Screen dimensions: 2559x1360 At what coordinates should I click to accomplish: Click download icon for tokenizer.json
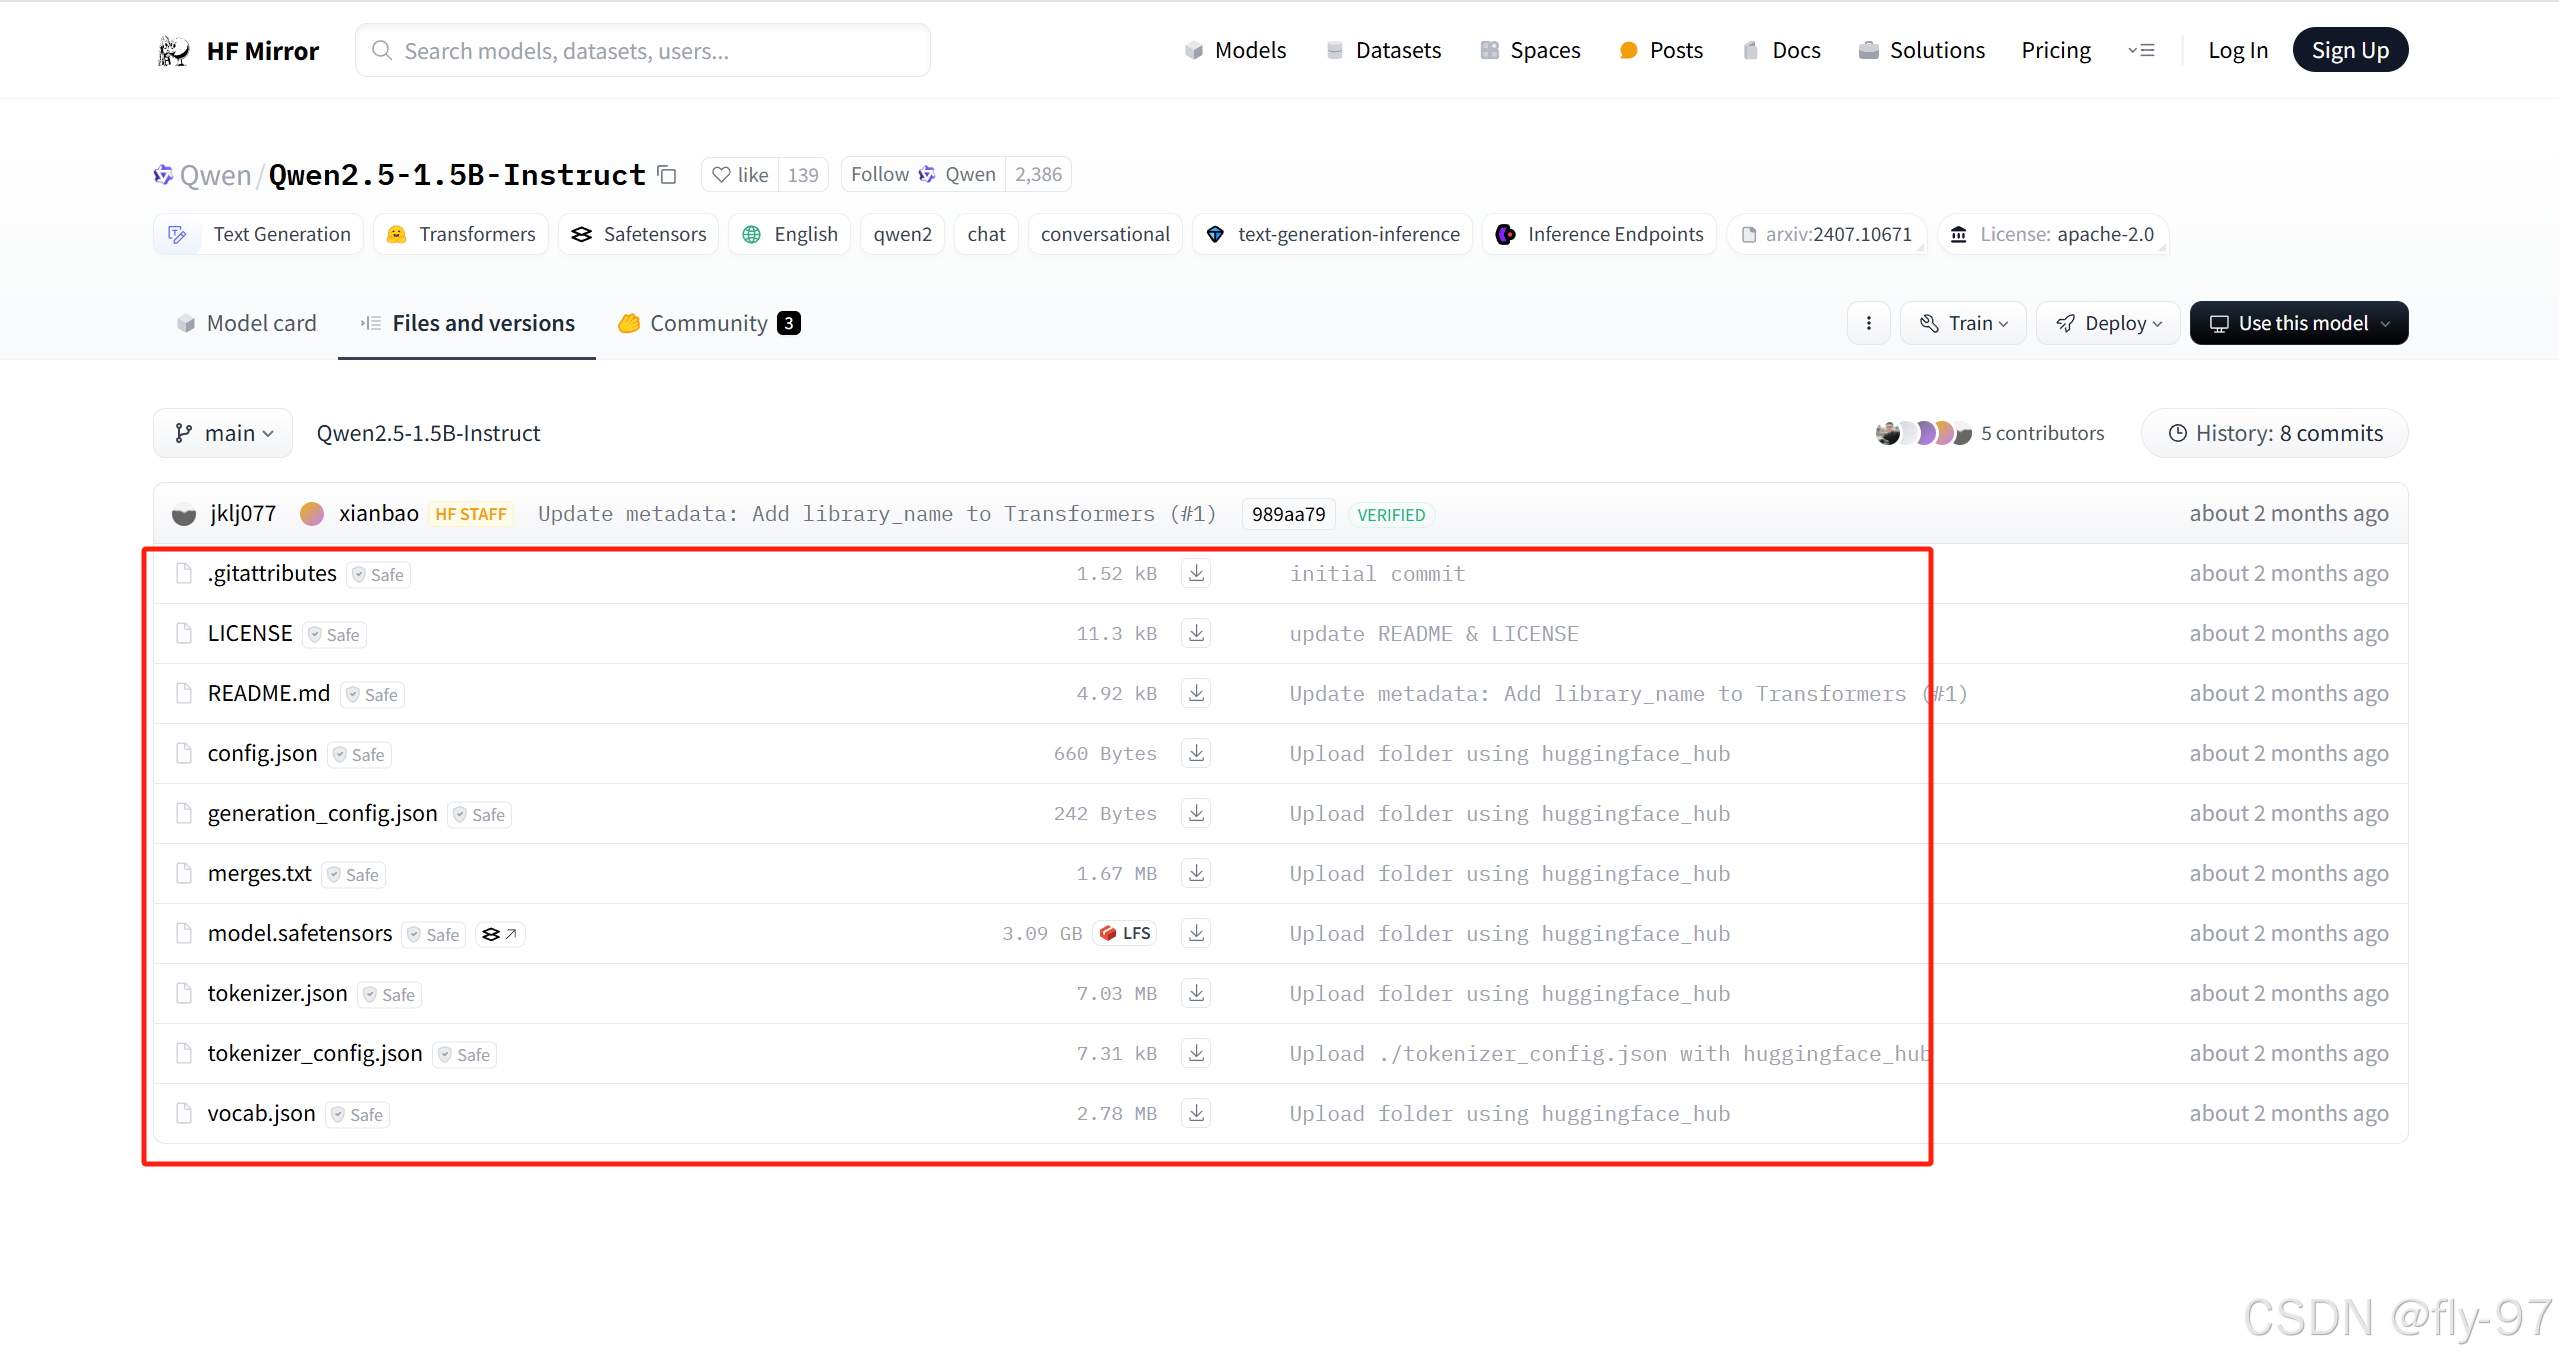pos(1196,993)
